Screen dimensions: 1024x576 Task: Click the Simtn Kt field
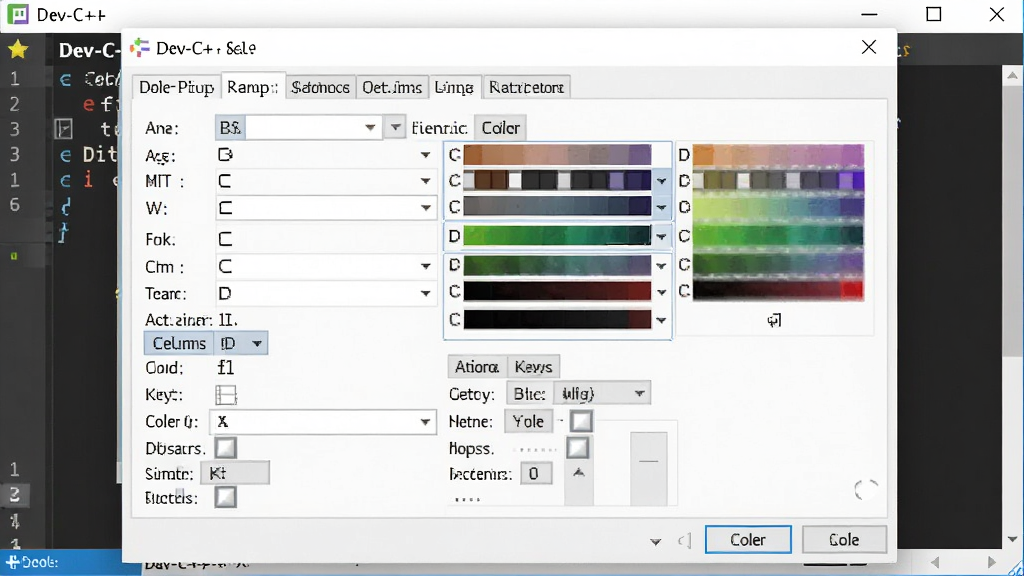(x=235, y=473)
